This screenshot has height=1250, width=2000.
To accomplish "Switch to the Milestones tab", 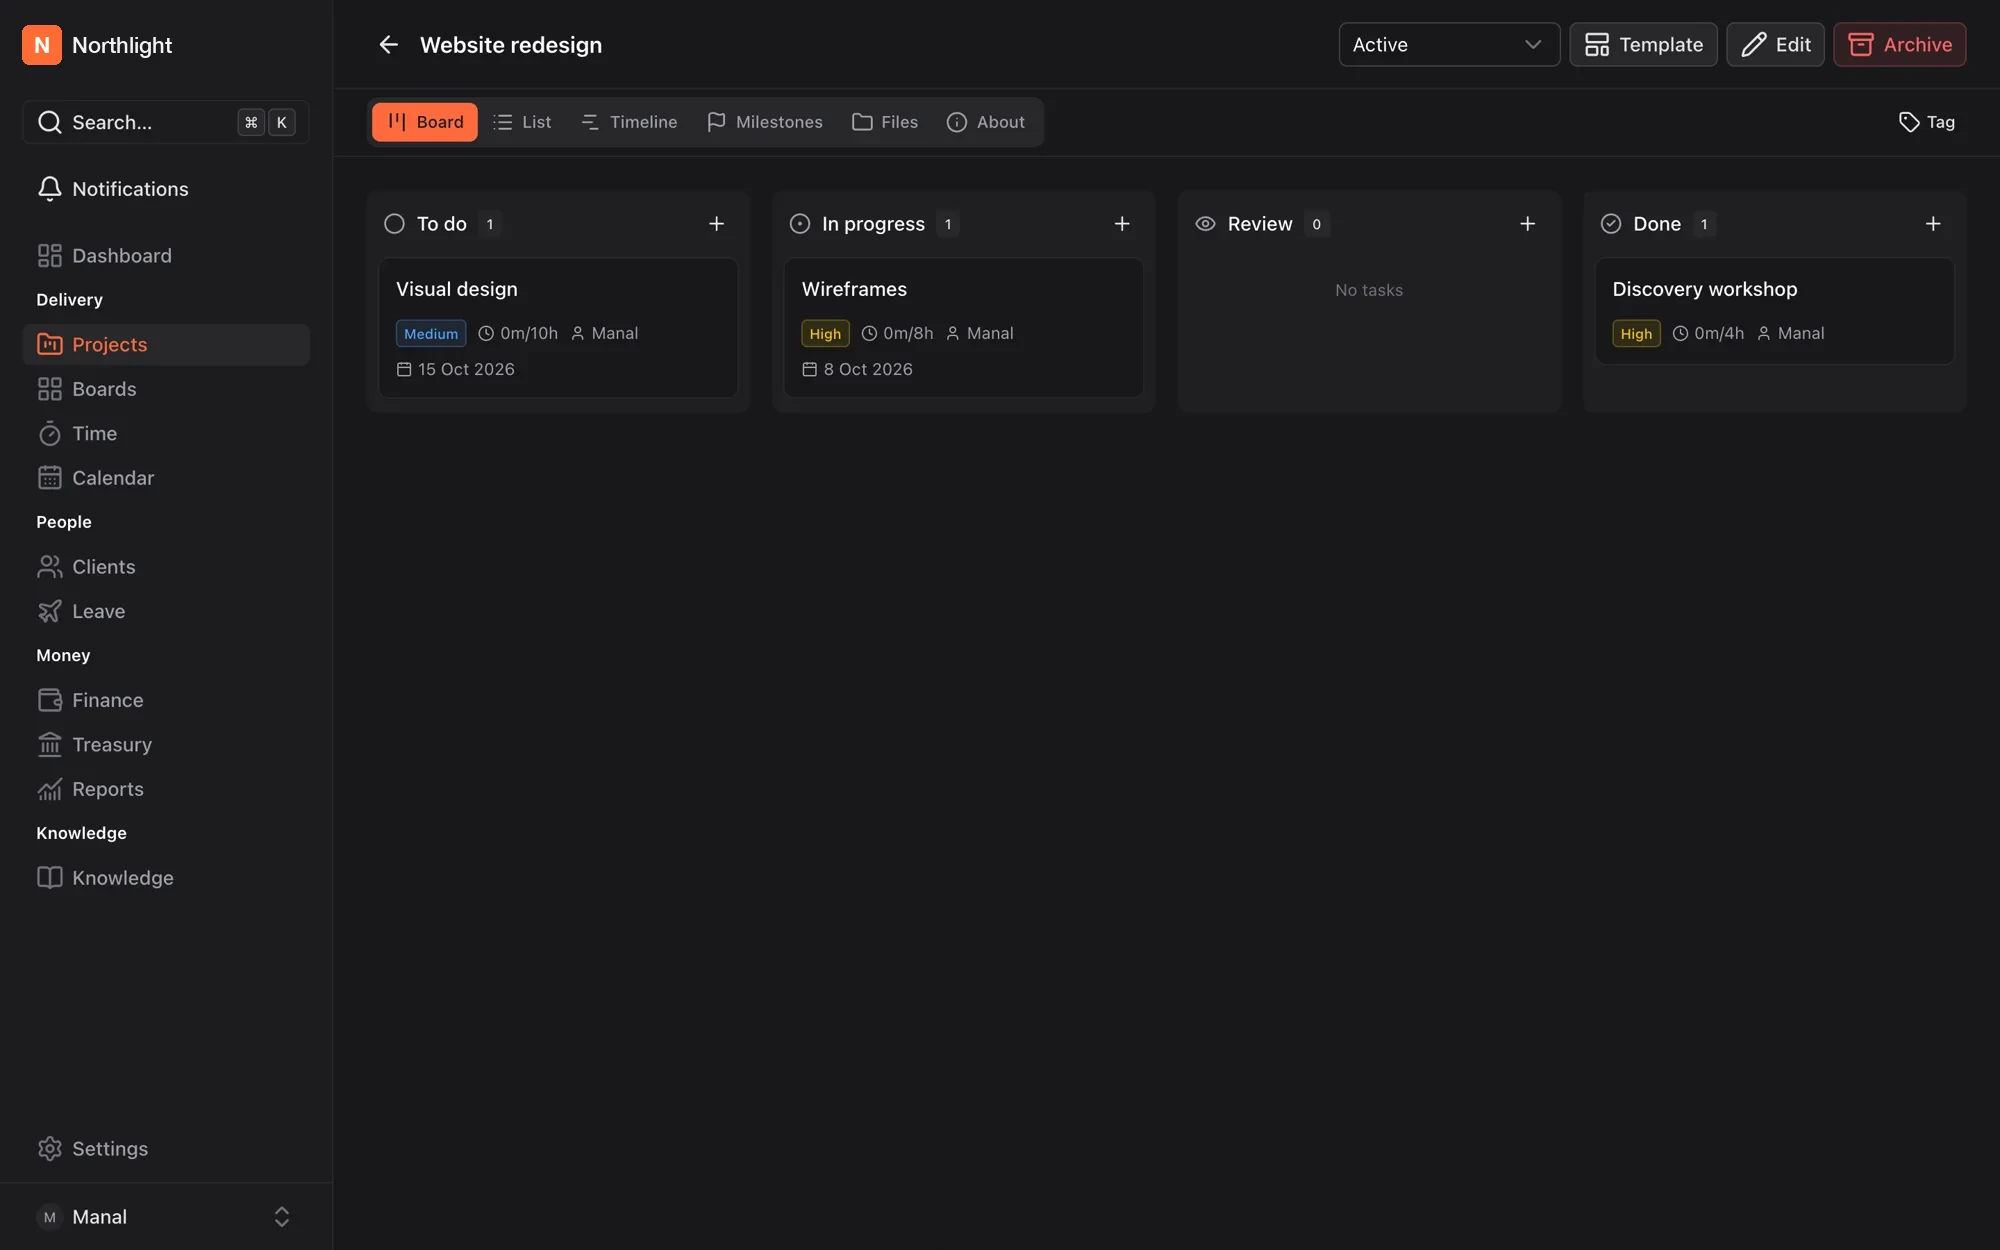I will pyautogui.click(x=765, y=122).
